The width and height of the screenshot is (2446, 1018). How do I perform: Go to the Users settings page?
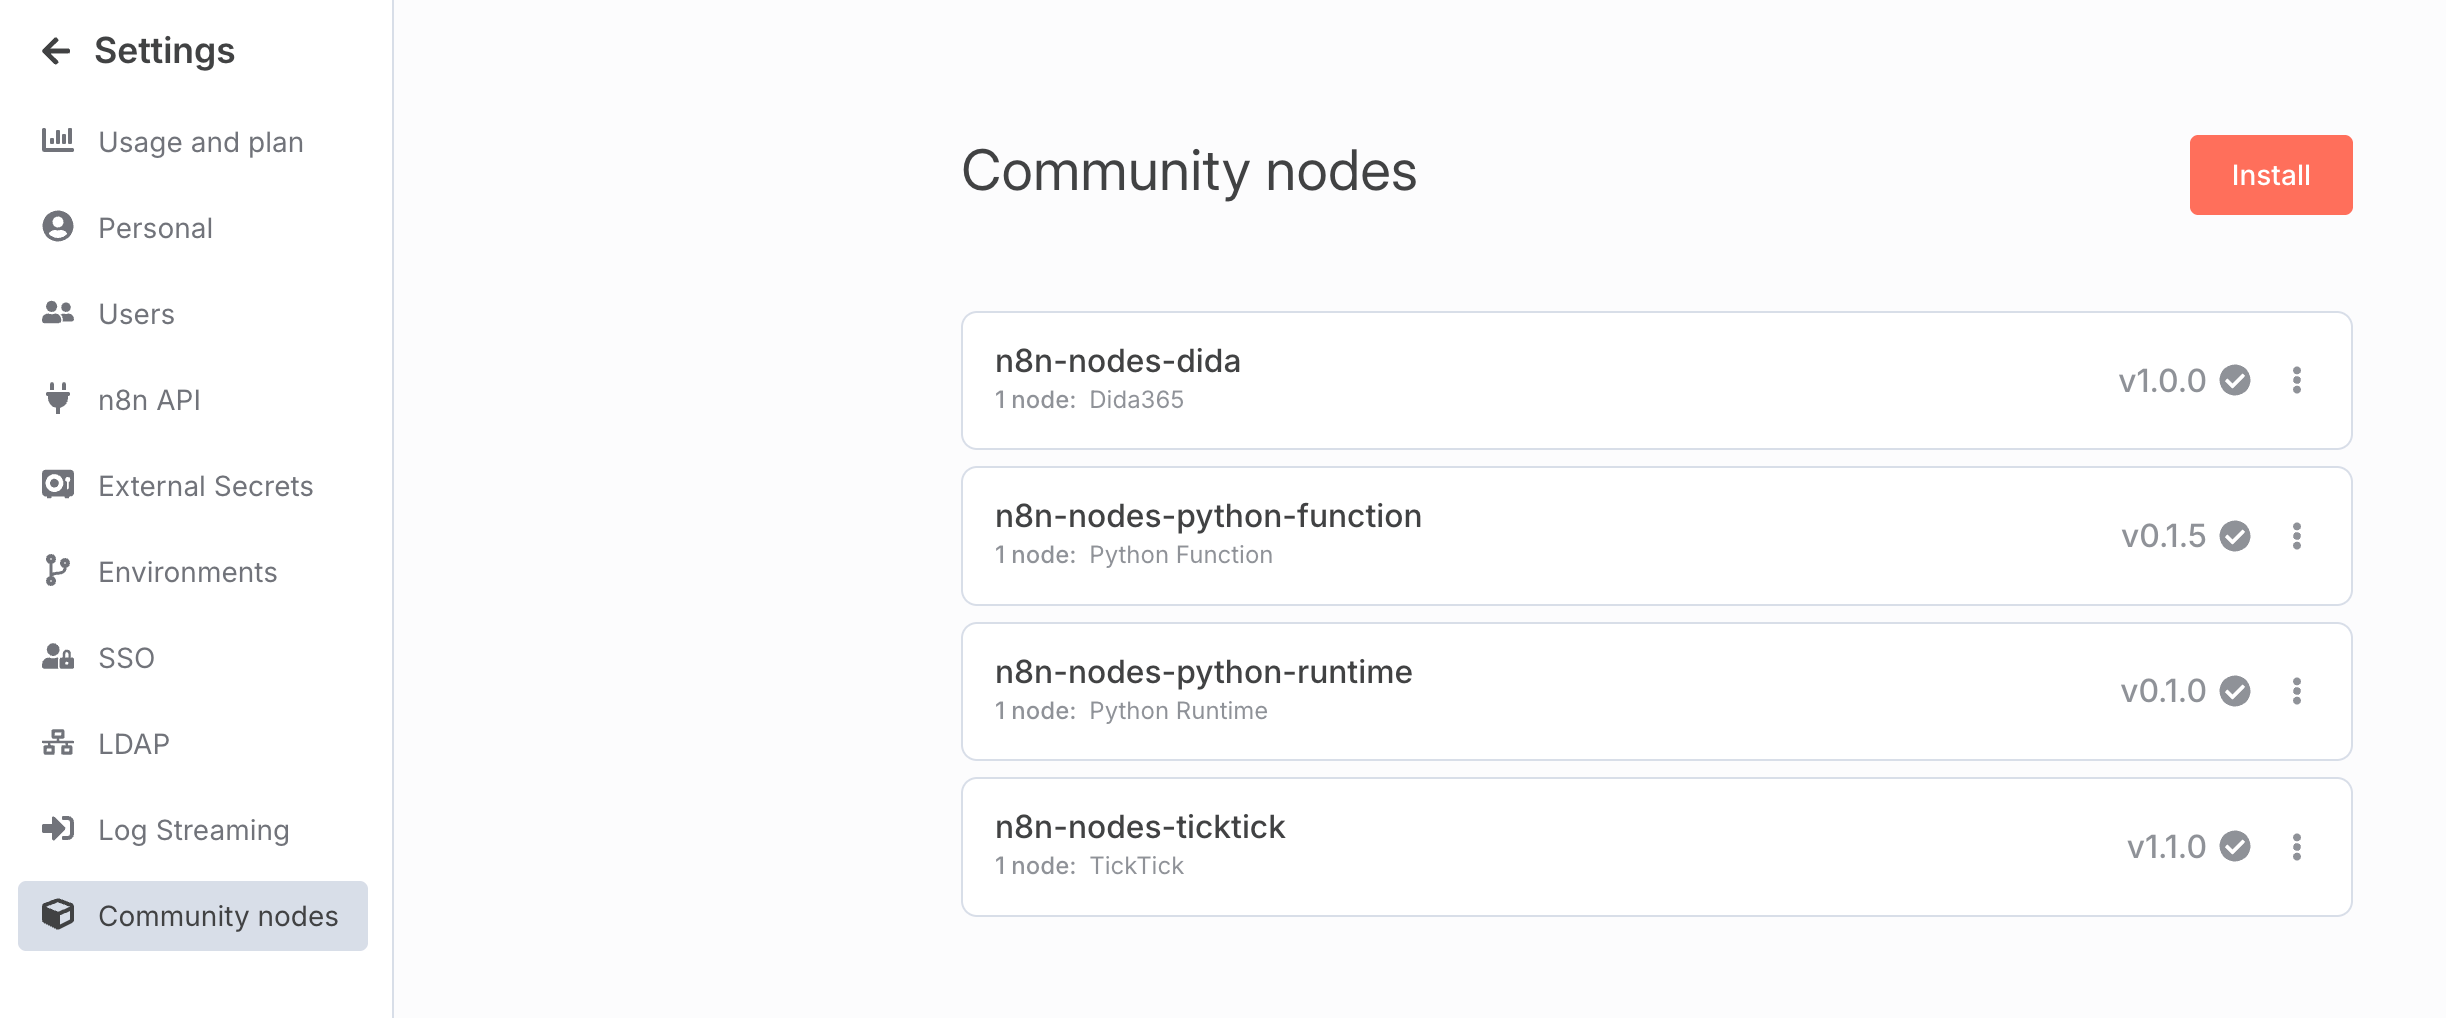pos(136,314)
